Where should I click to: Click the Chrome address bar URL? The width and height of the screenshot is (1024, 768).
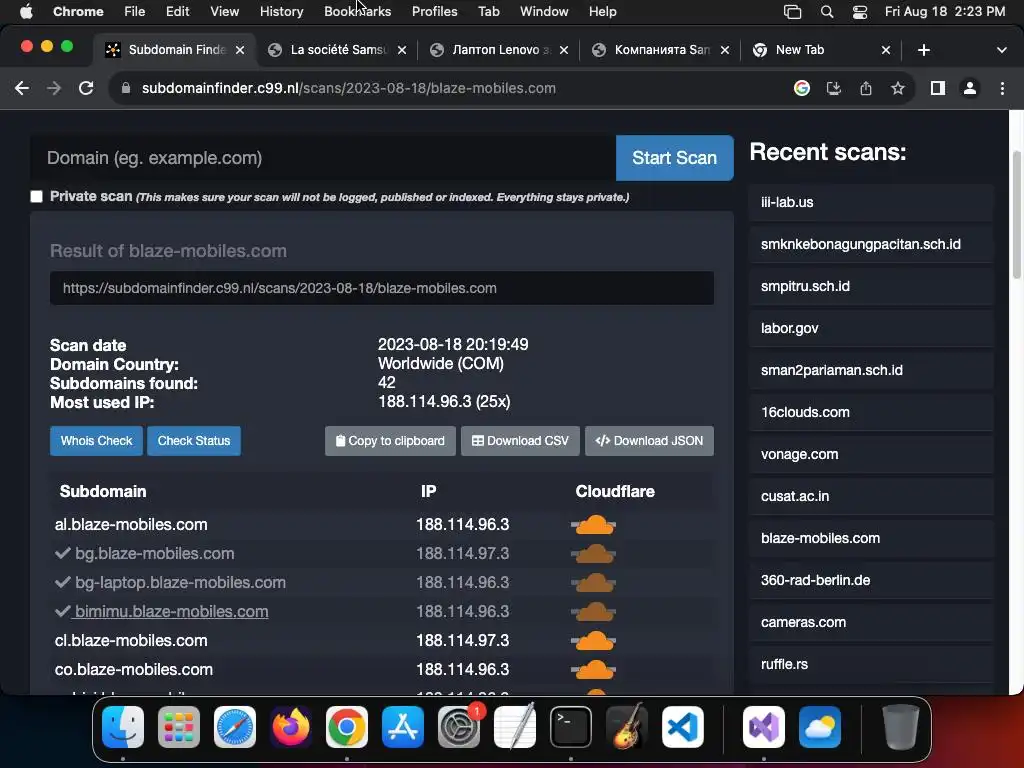(x=349, y=88)
